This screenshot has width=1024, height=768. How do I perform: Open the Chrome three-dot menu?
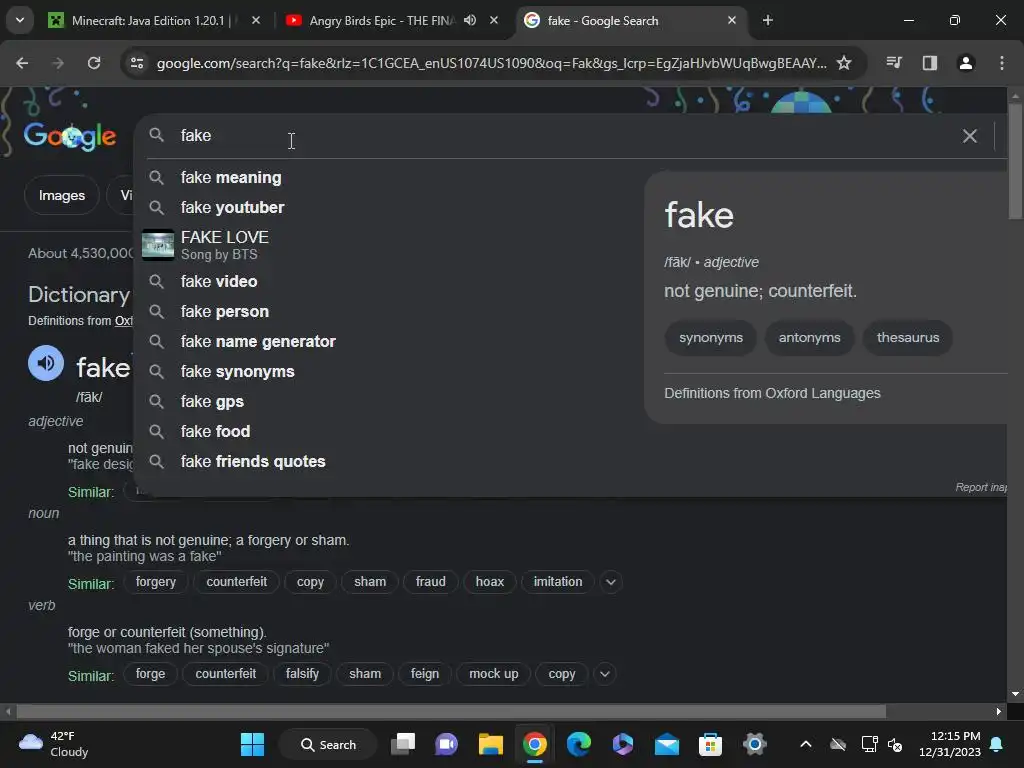click(1002, 63)
